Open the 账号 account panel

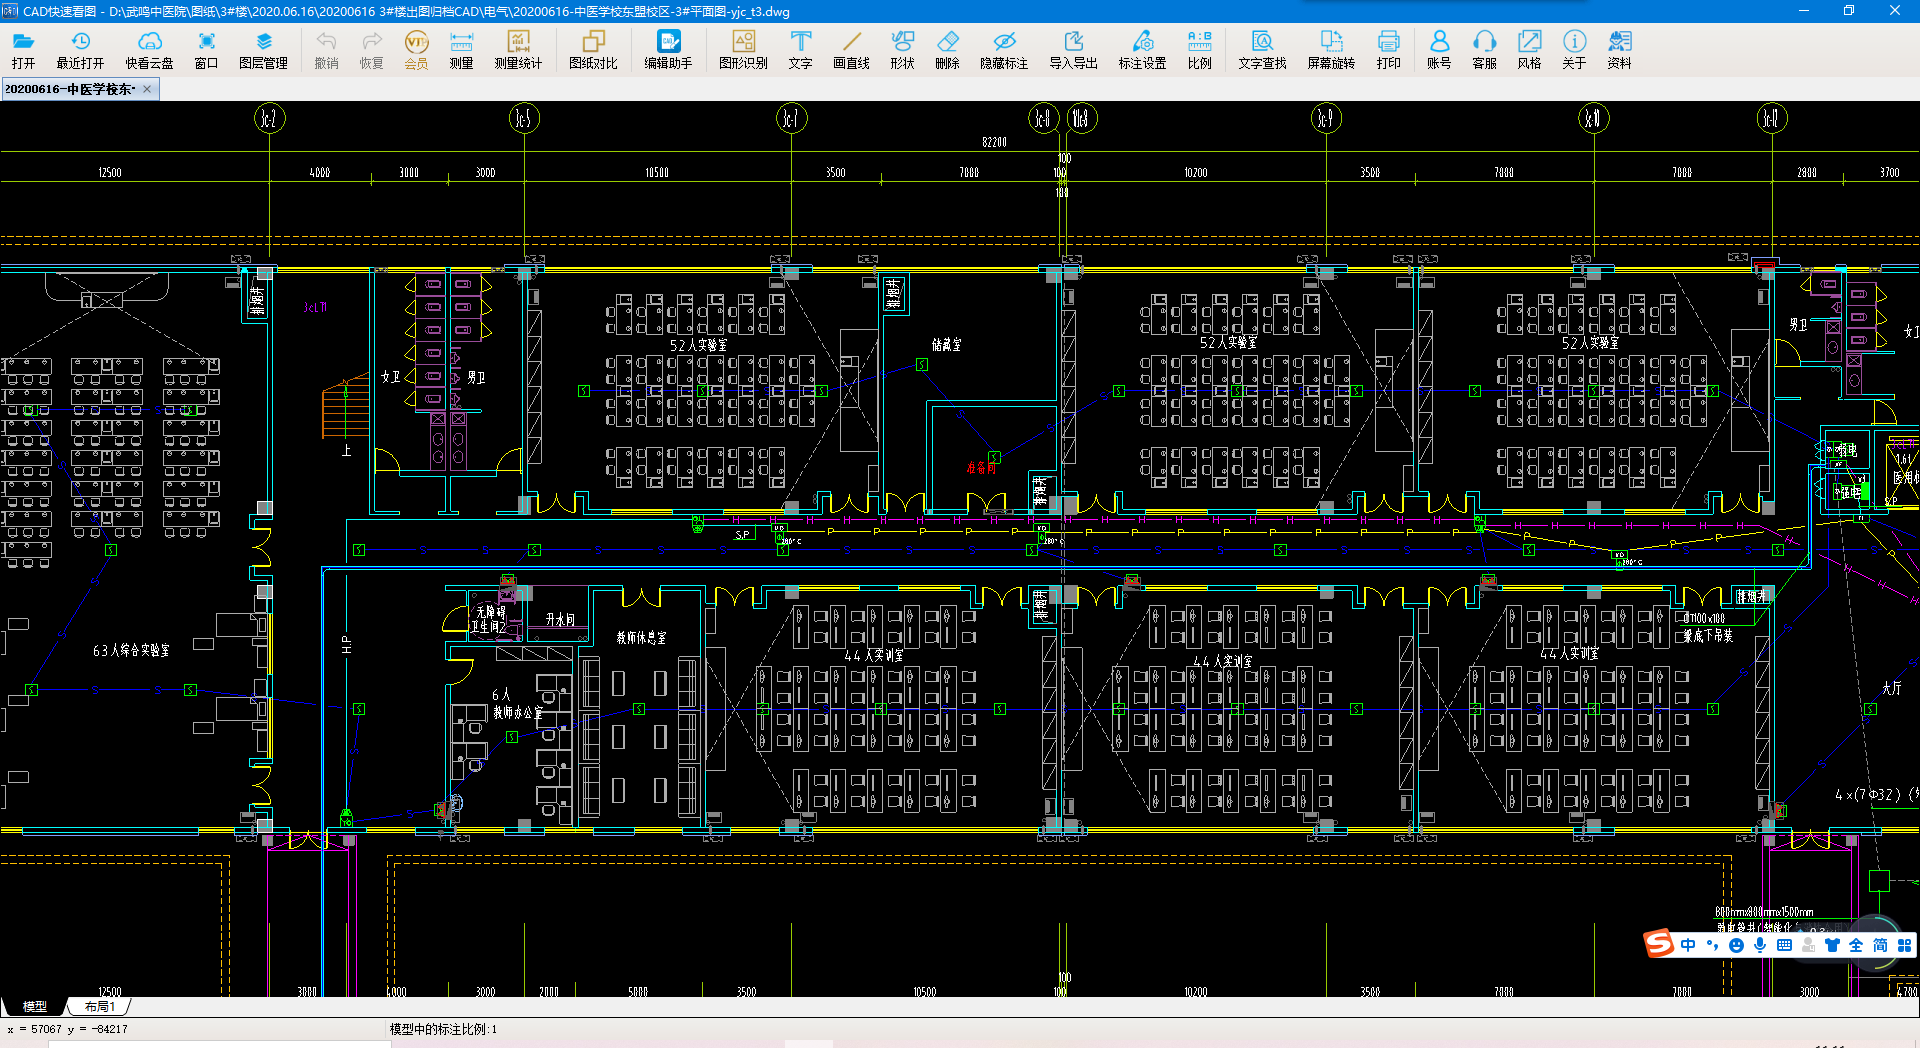pyautogui.click(x=1439, y=50)
